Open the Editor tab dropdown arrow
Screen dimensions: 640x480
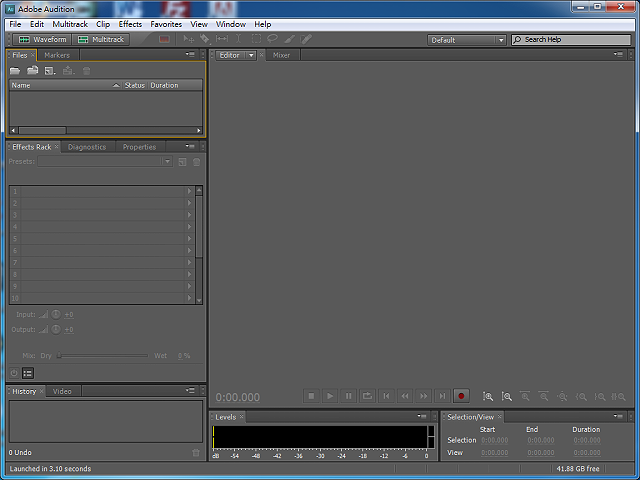[251, 55]
